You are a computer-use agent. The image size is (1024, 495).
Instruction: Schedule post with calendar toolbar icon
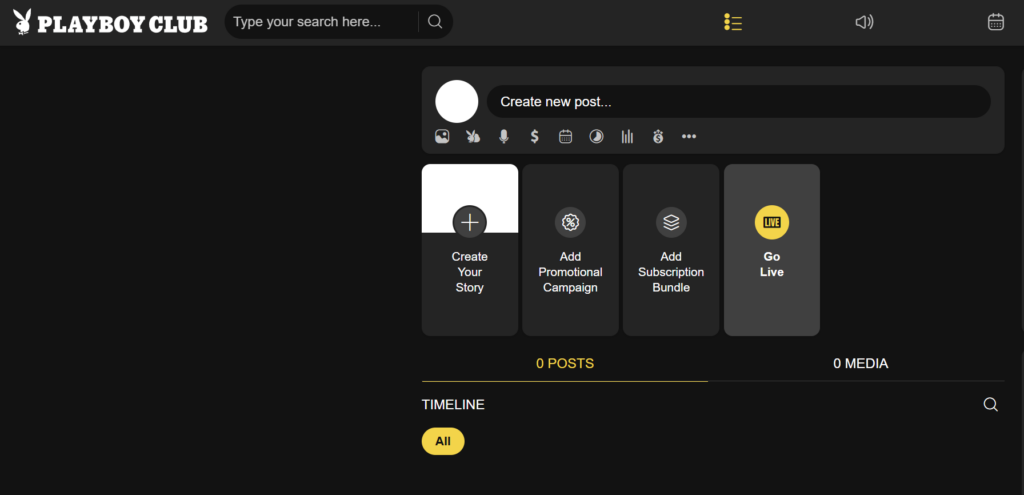pos(566,136)
